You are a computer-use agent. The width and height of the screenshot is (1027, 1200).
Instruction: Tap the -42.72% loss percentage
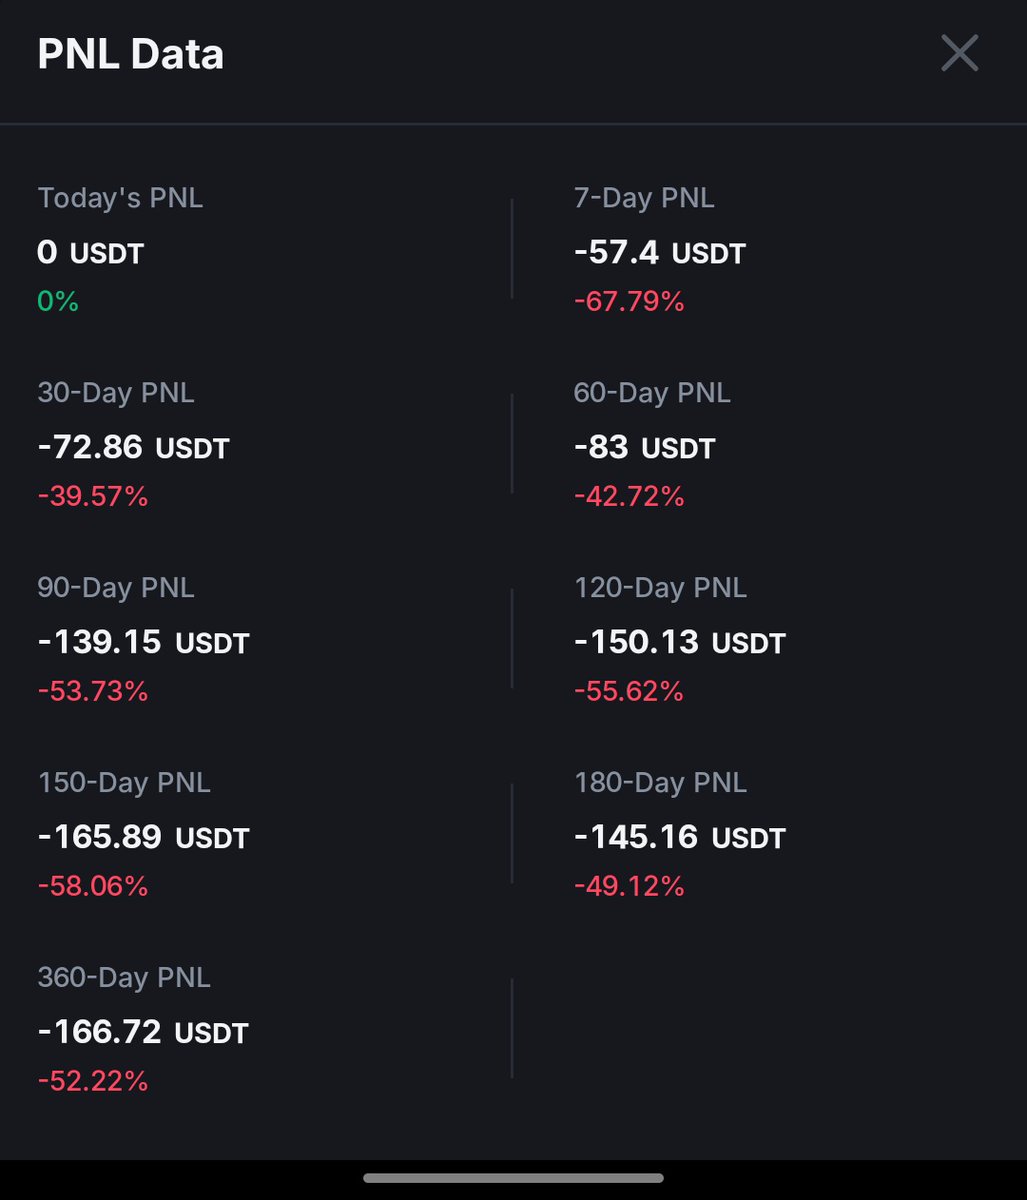coord(629,496)
